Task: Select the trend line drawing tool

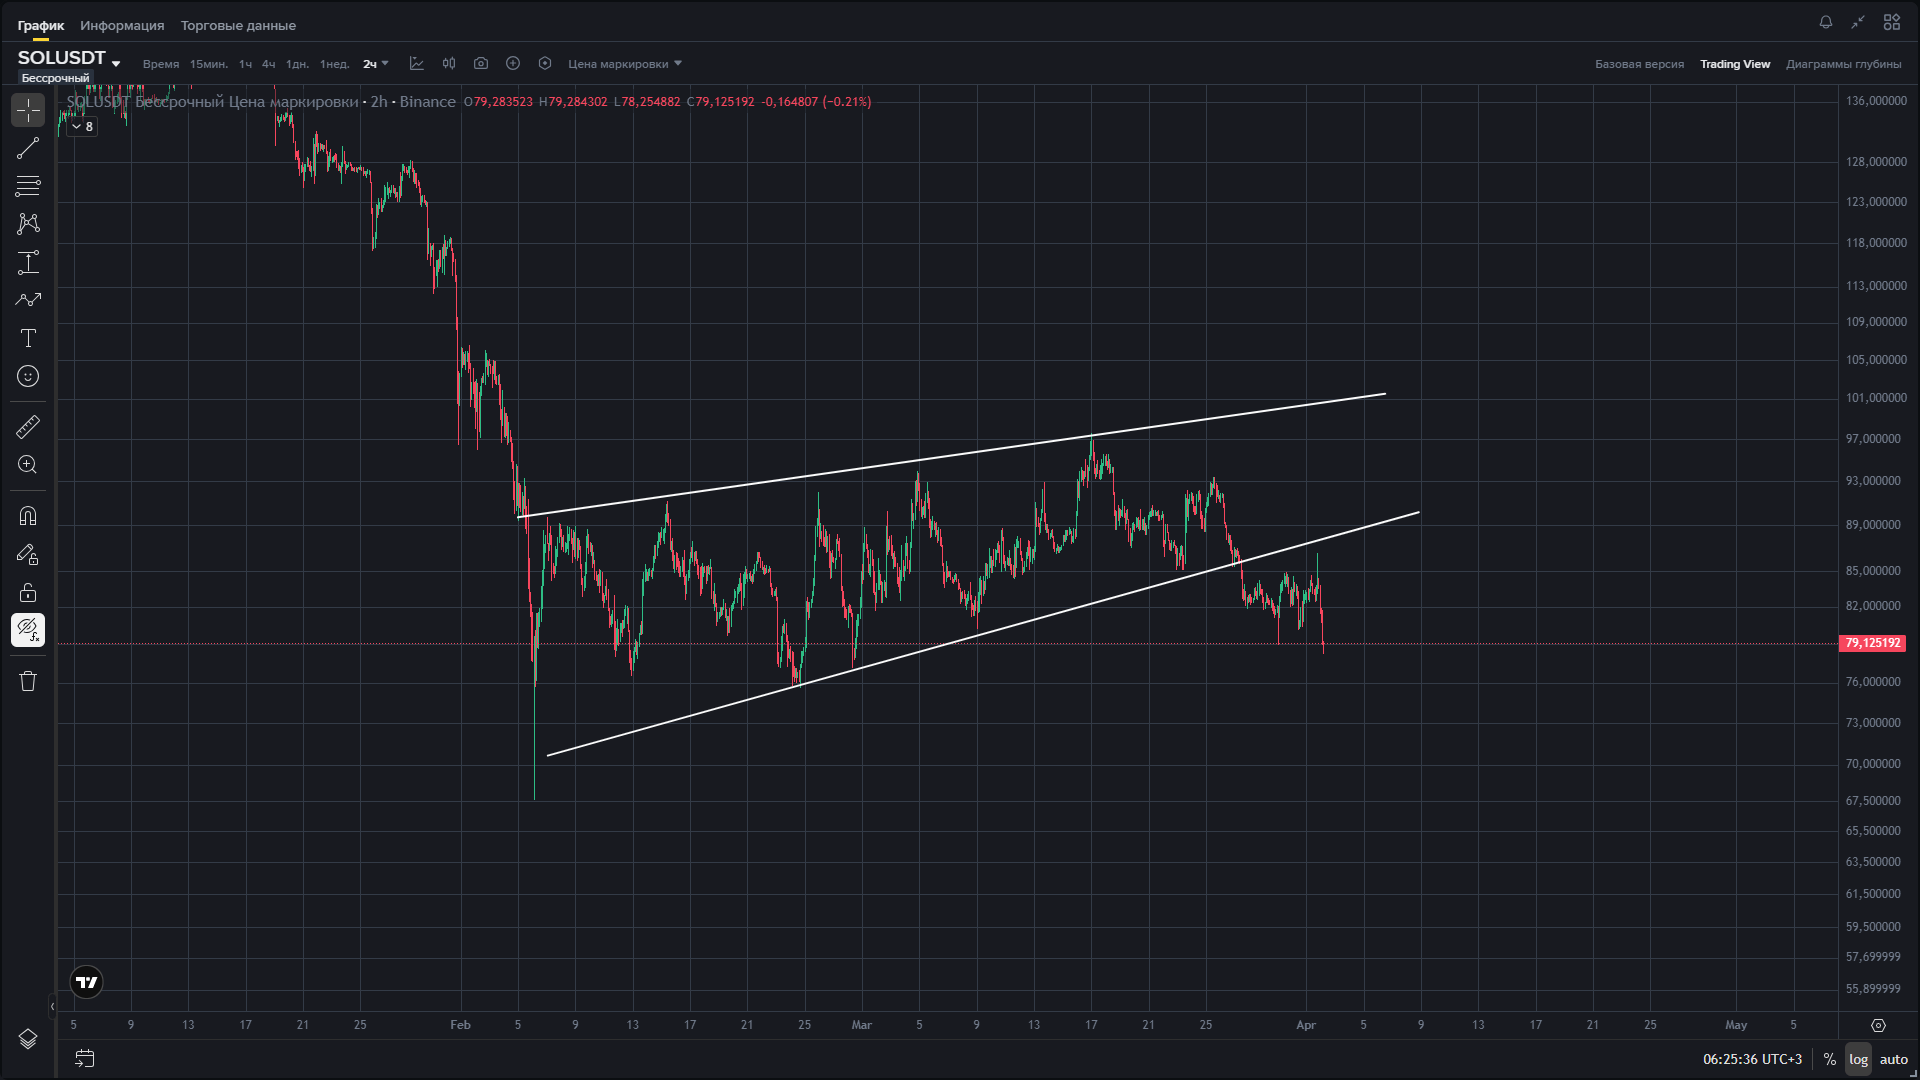Action: (28, 148)
